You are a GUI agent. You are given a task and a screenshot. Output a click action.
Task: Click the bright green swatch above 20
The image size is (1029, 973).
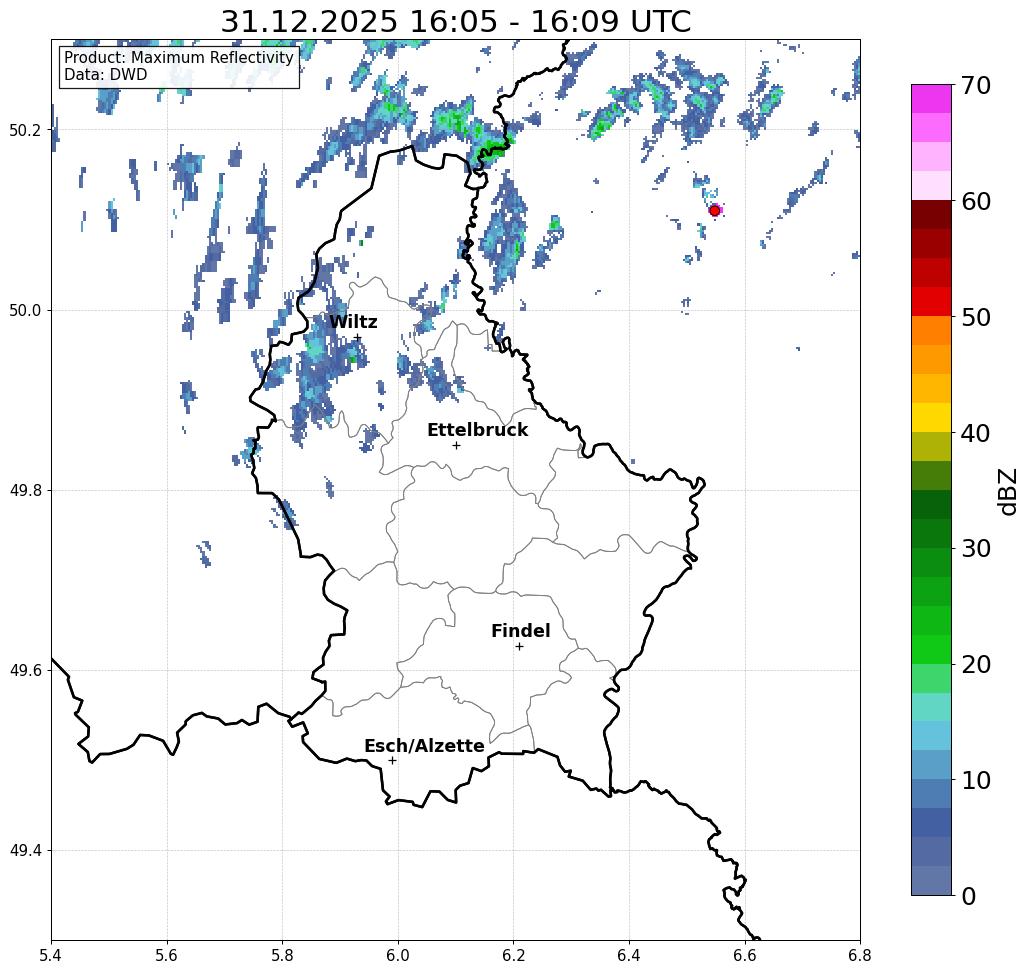click(931, 649)
